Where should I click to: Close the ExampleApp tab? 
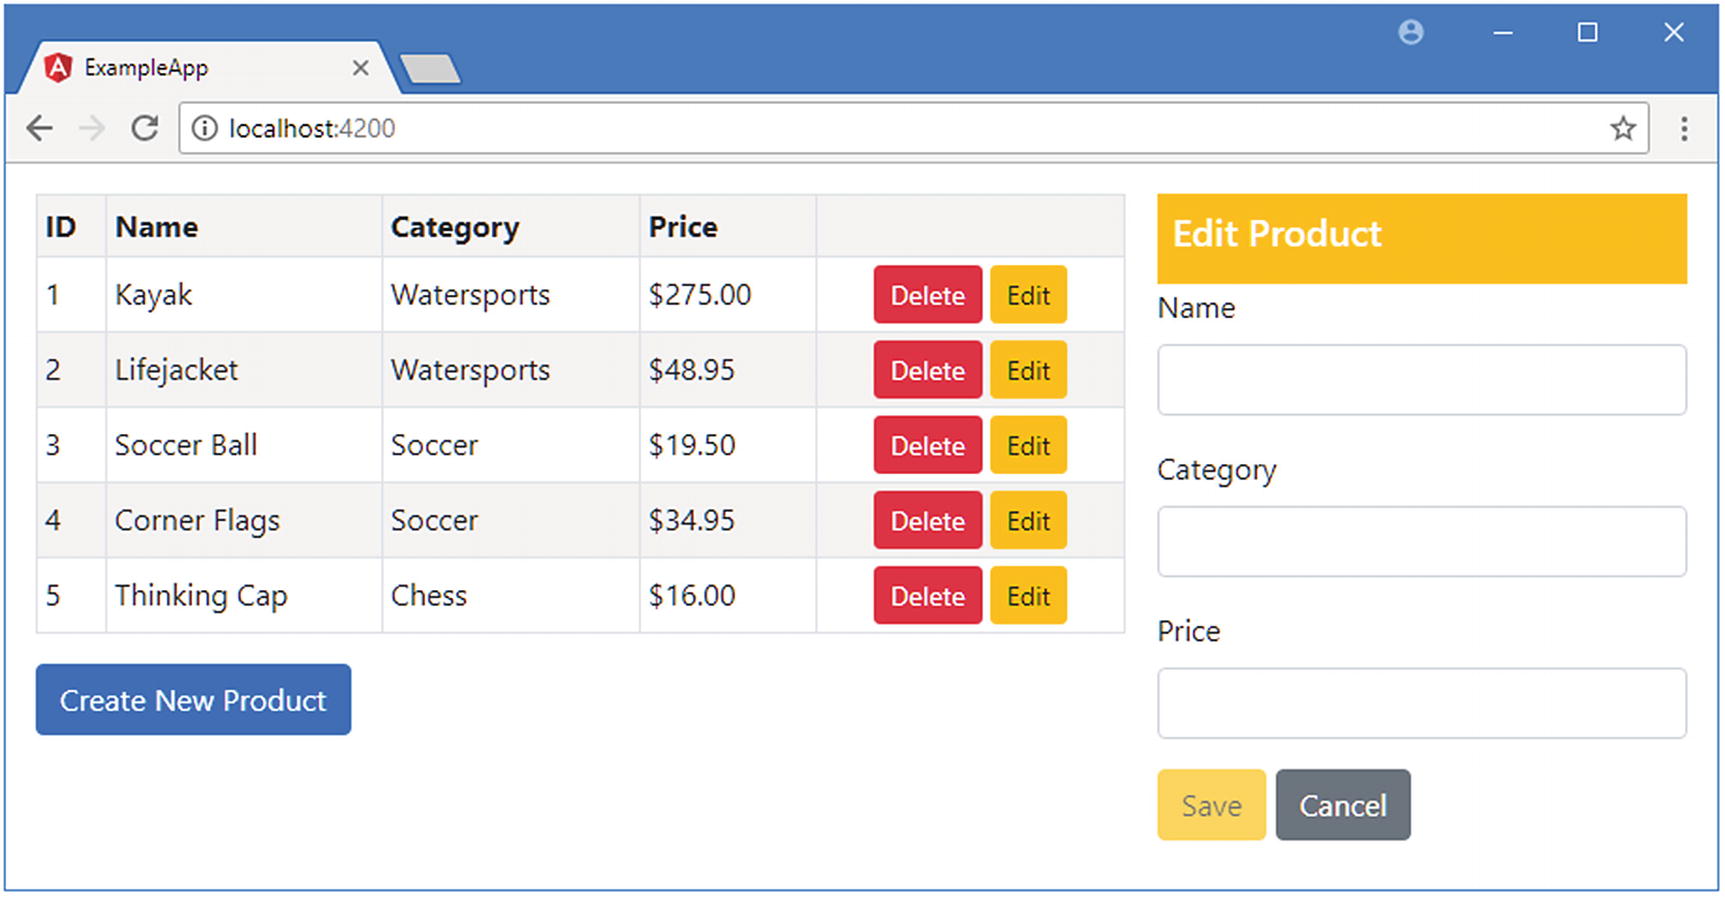[361, 68]
